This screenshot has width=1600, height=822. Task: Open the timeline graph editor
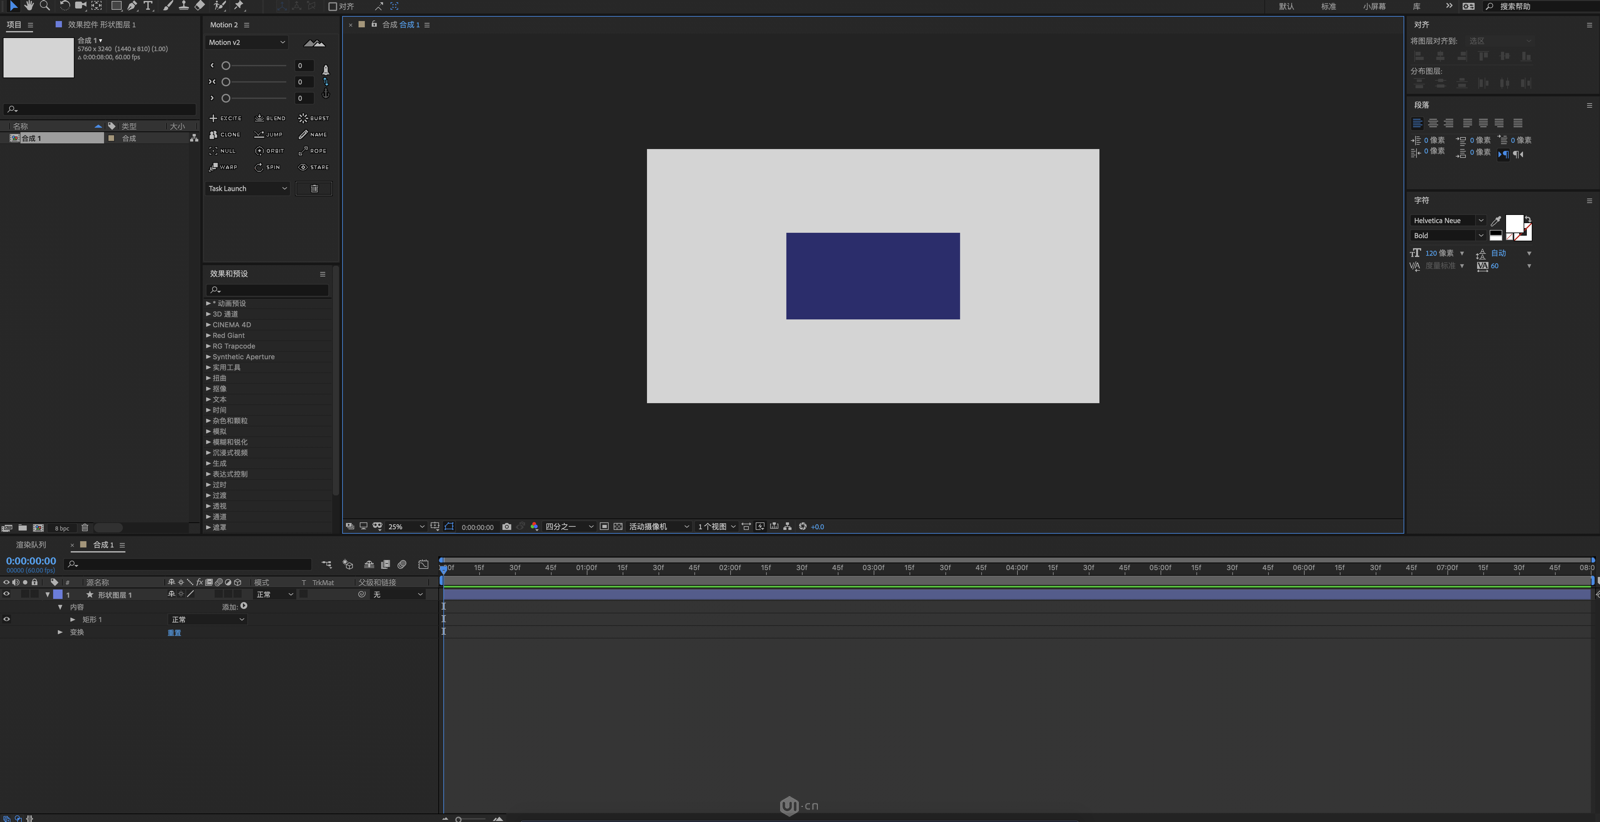click(423, 565)
